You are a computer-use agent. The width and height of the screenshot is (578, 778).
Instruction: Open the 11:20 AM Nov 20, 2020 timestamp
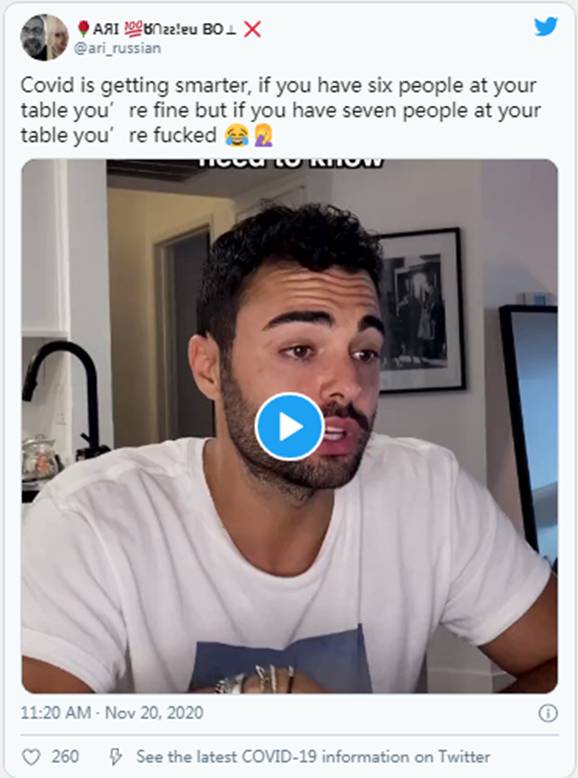point(112,713)
